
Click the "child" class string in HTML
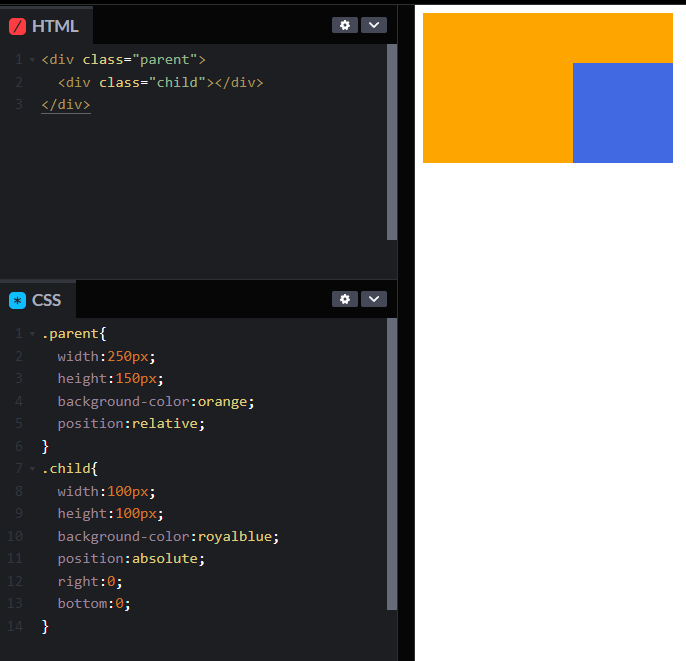point(177,82)
